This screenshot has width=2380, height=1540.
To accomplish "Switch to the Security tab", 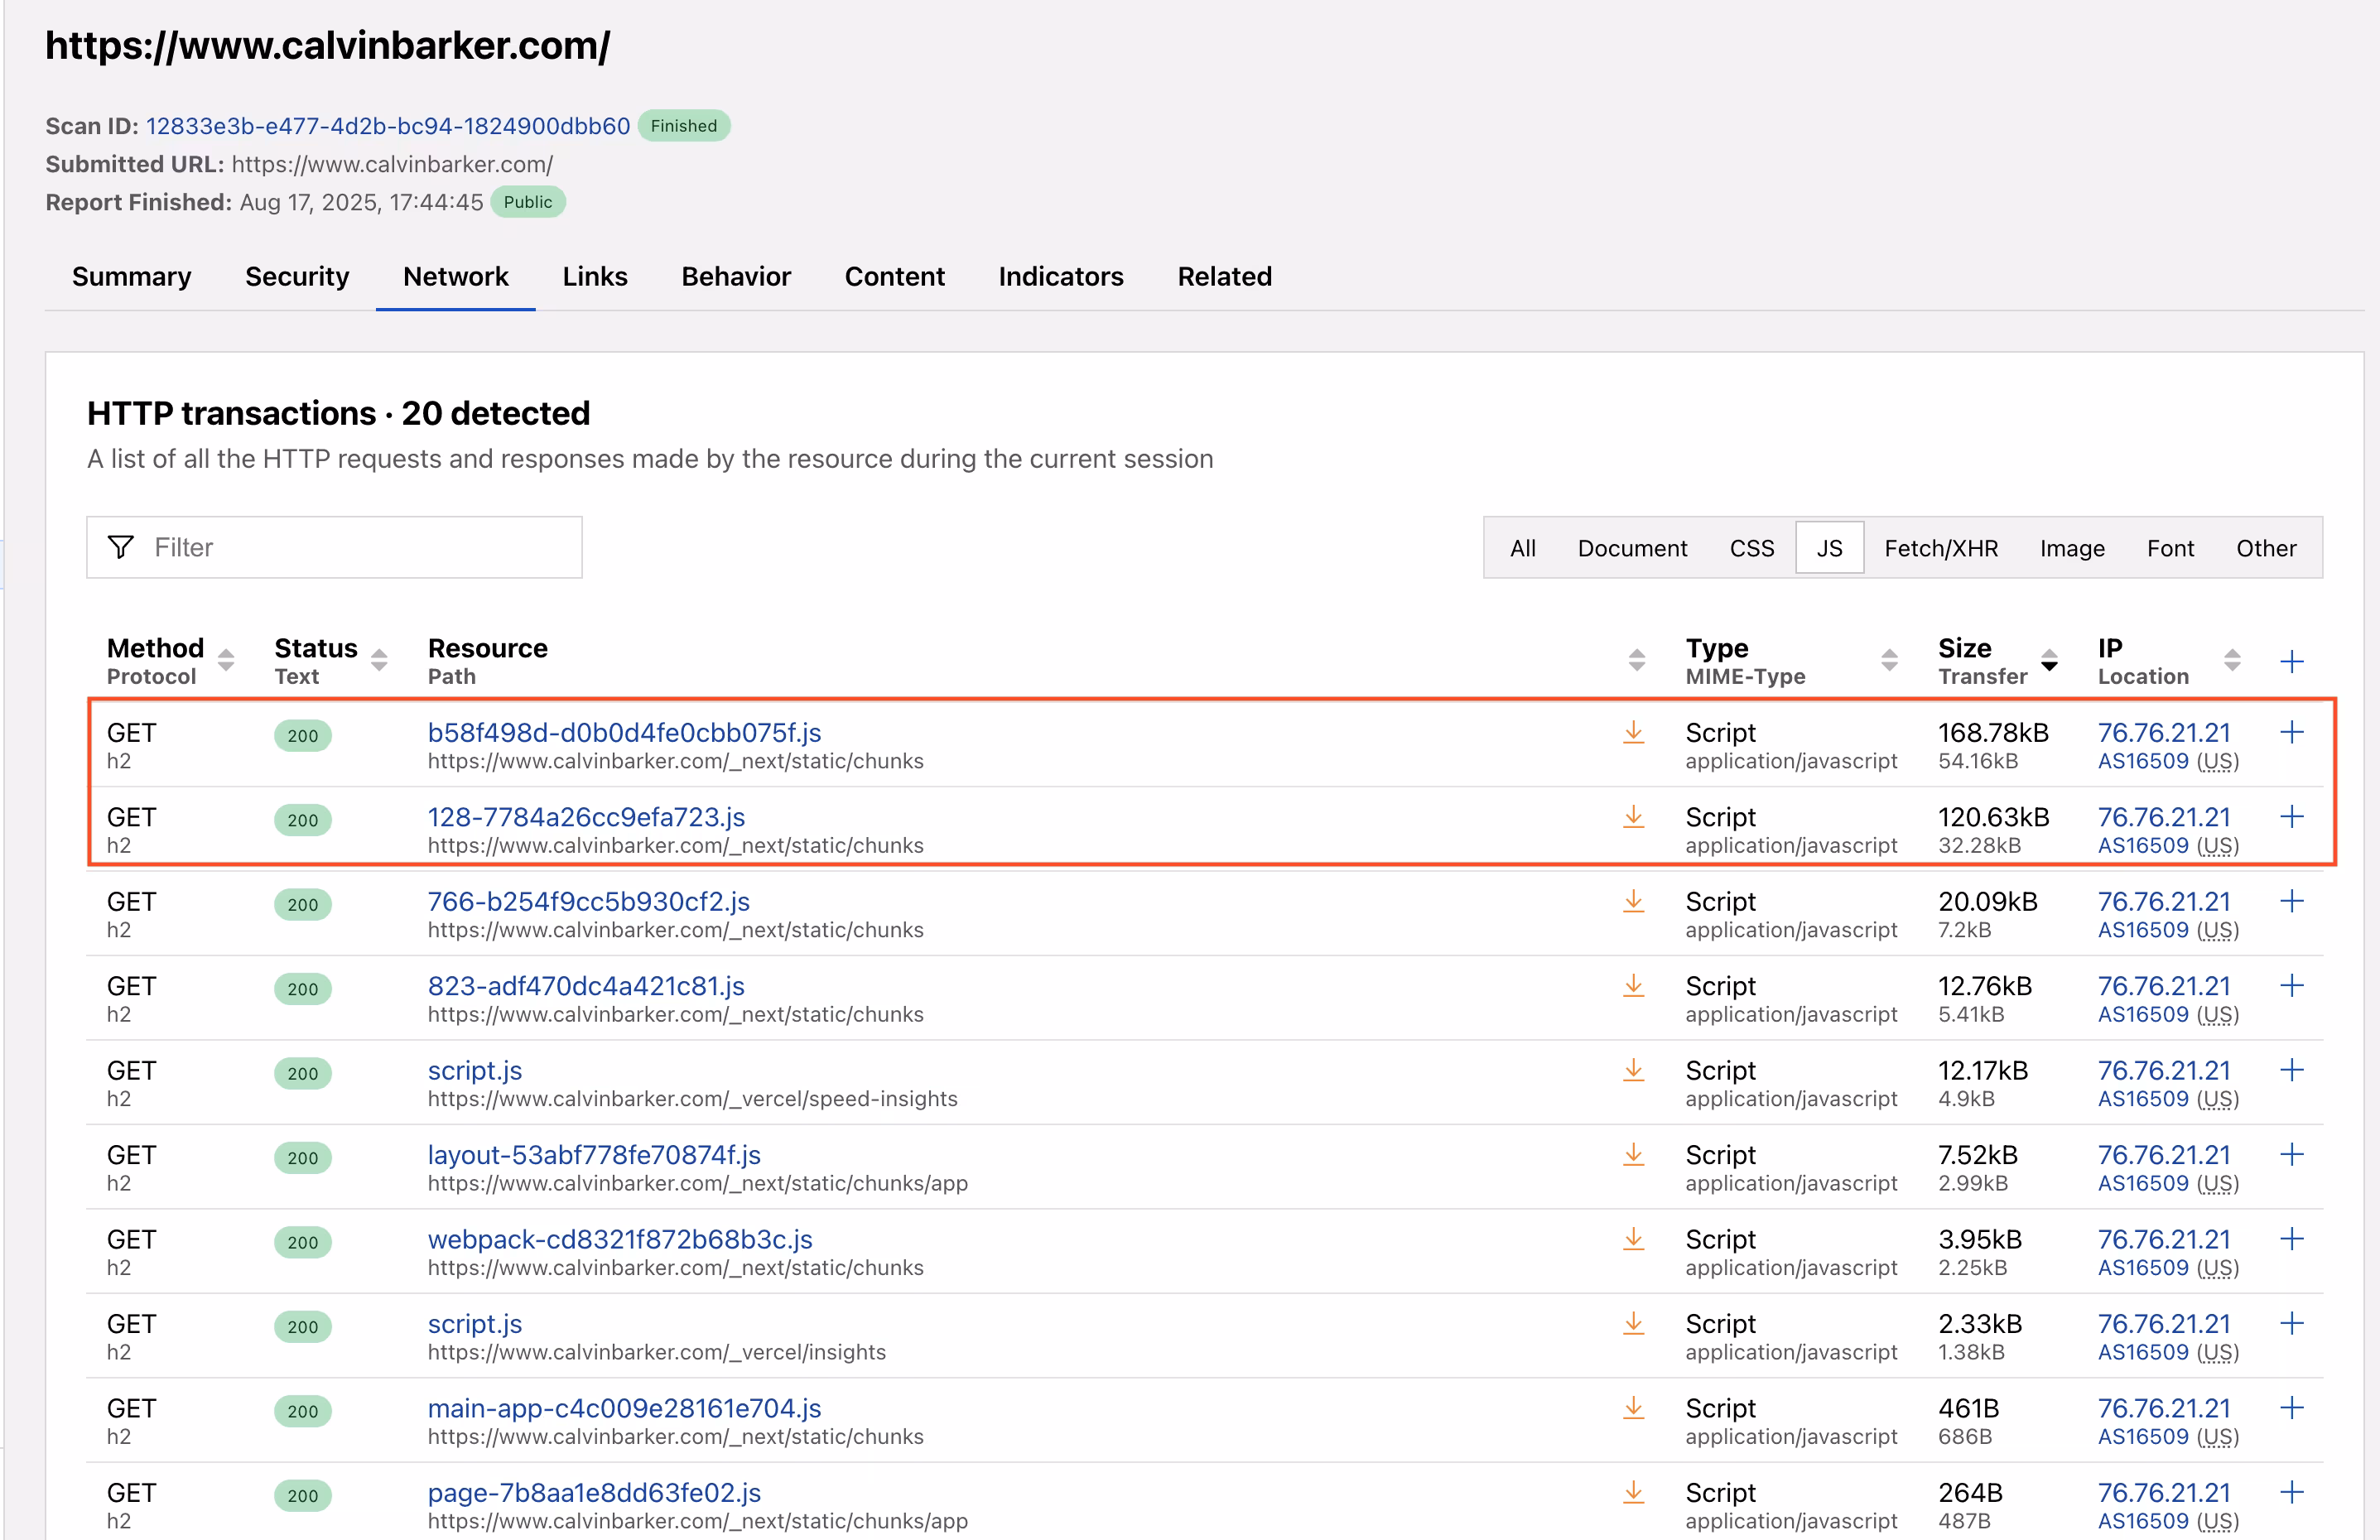I will 297,277.
